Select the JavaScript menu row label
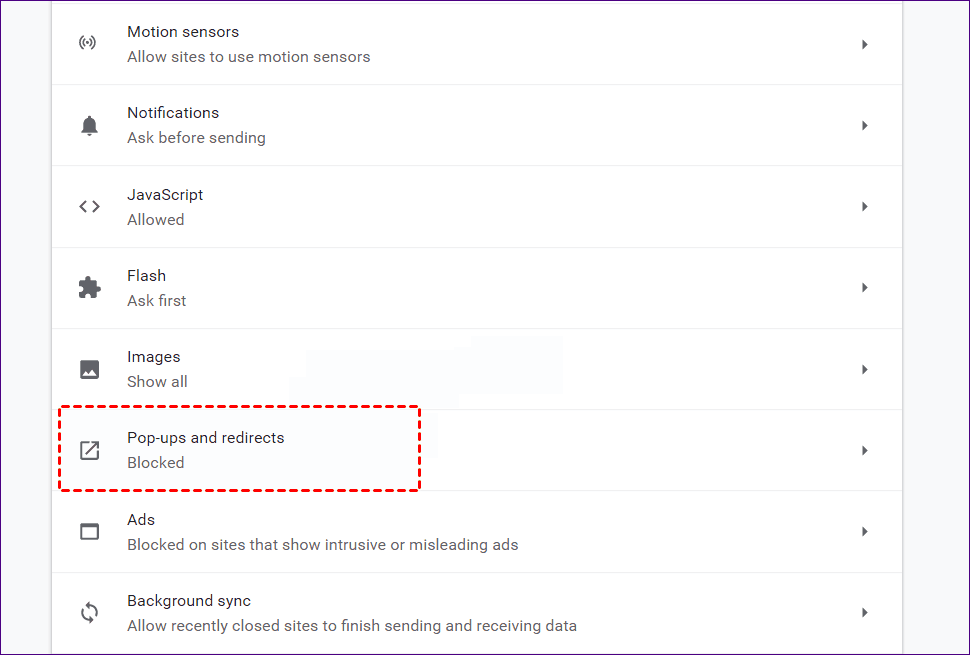The height and width of the screenshot is (655, 970). [165, 195]
